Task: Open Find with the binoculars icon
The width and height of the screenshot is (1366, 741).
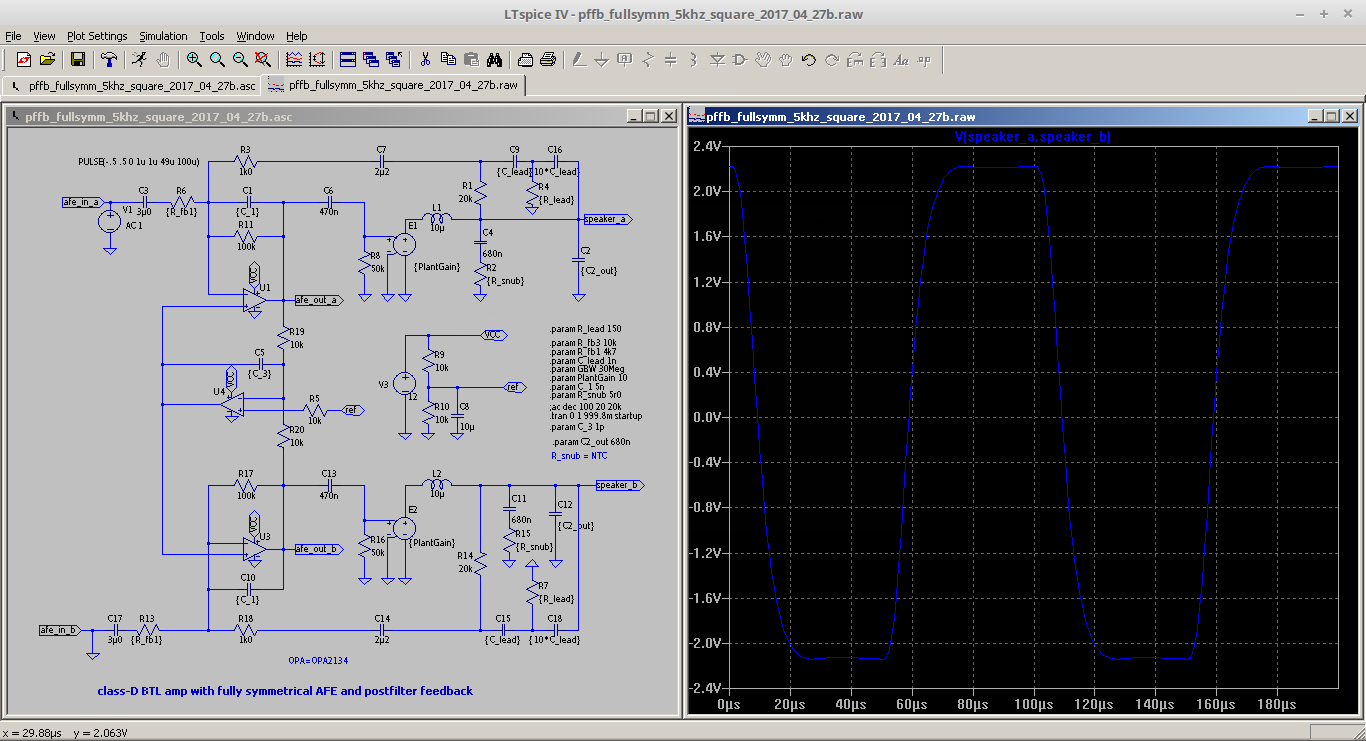Action: [x=494, y=60]
